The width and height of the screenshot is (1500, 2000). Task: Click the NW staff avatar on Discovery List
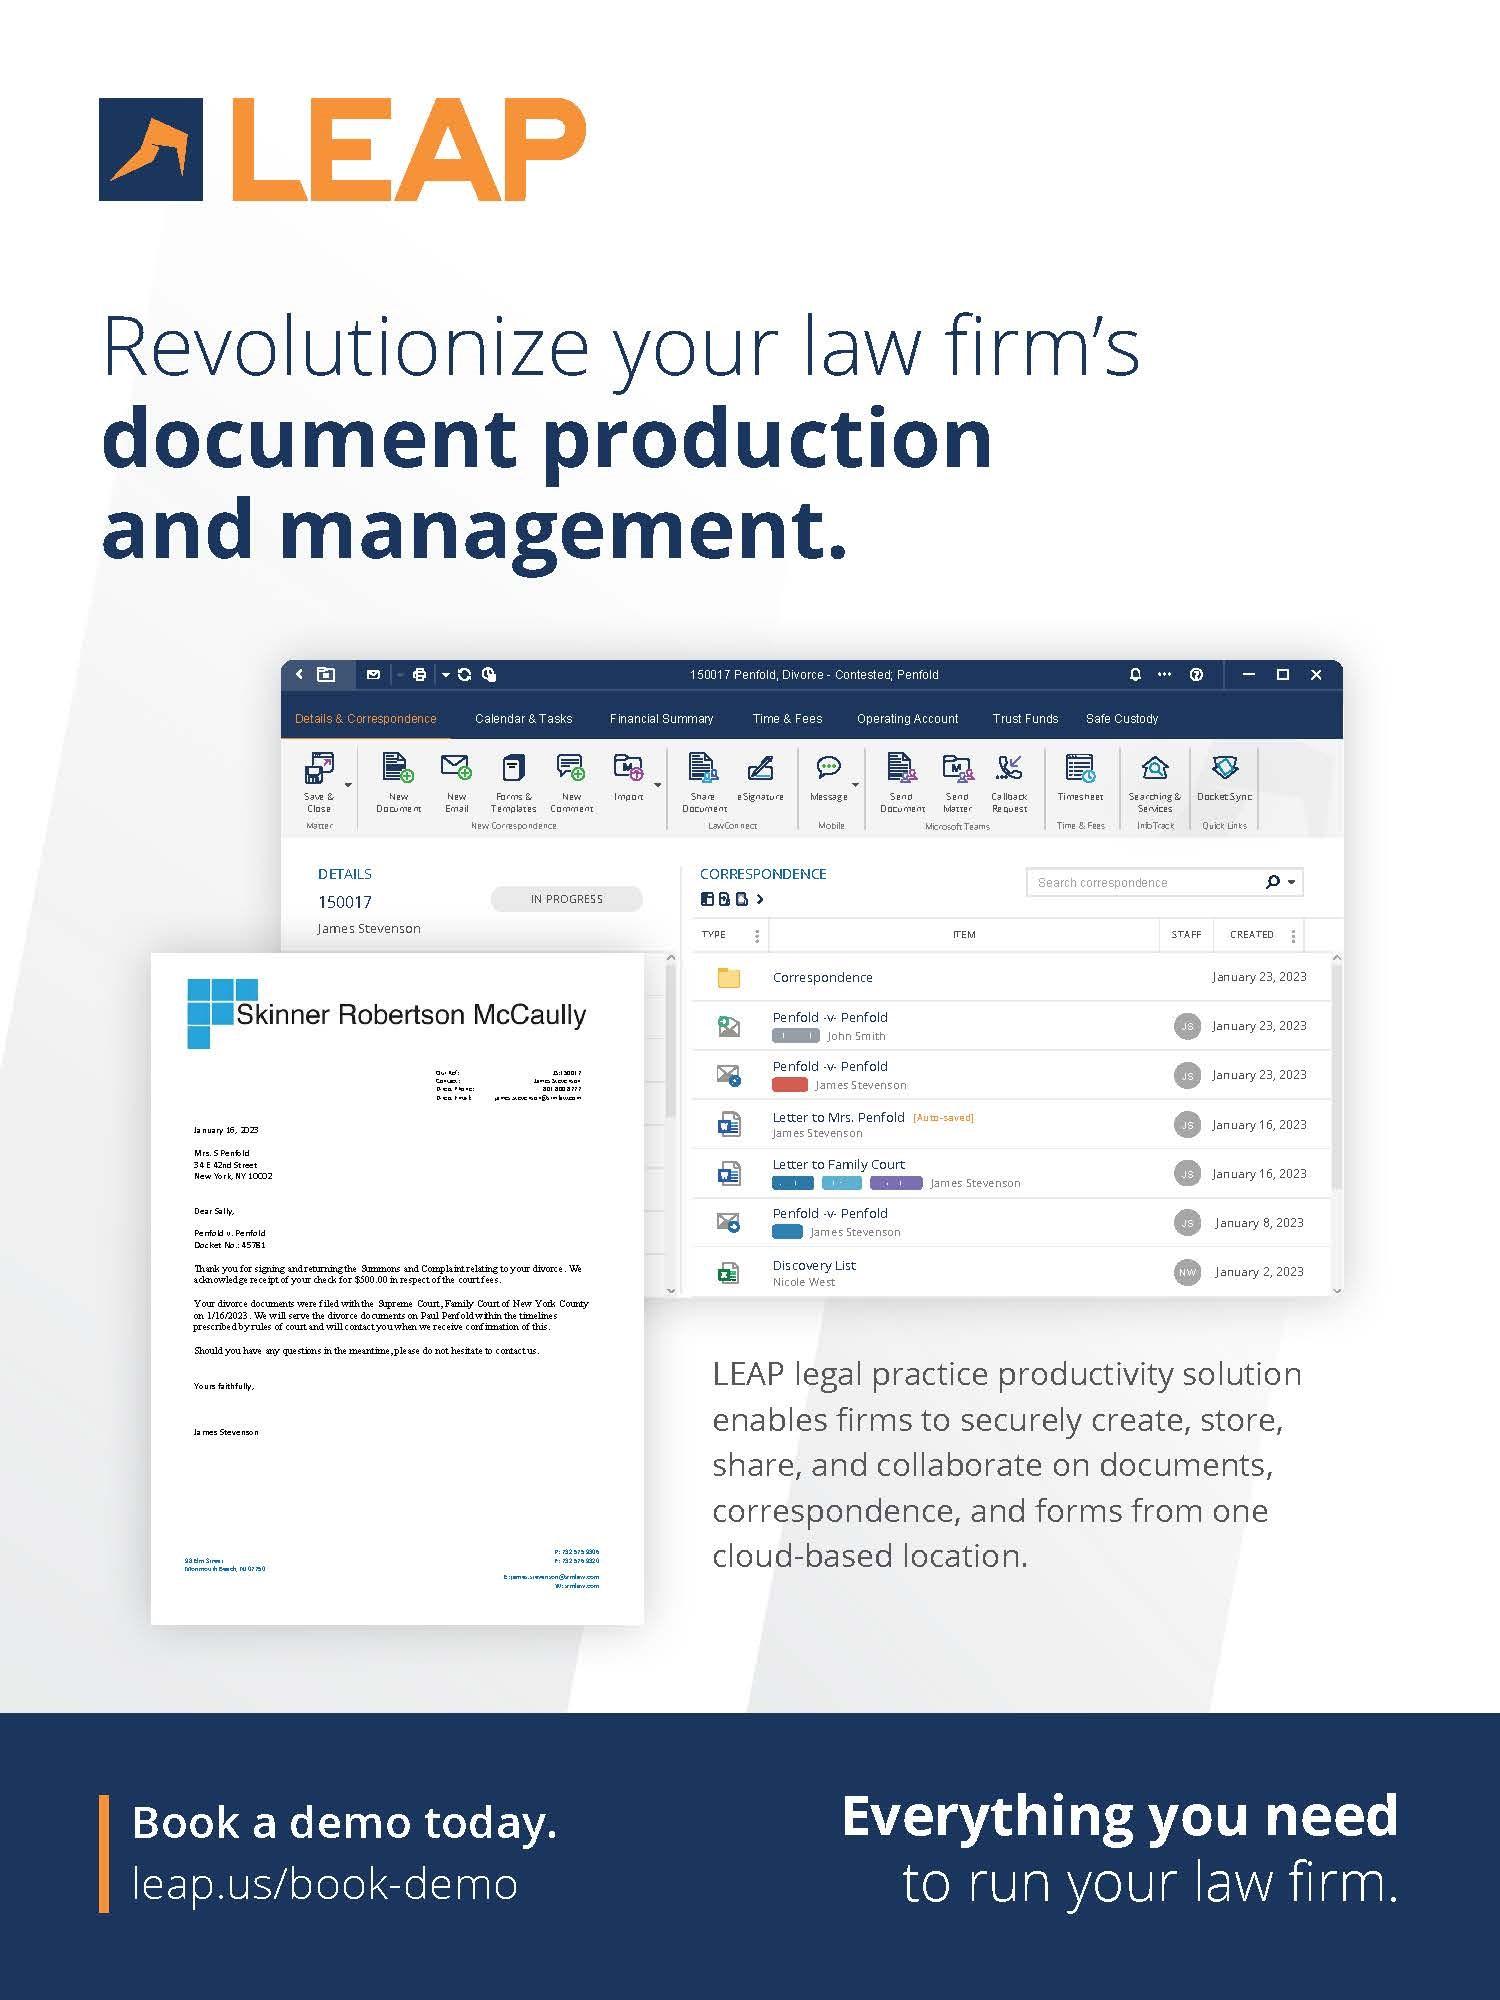(1187, 1272)
